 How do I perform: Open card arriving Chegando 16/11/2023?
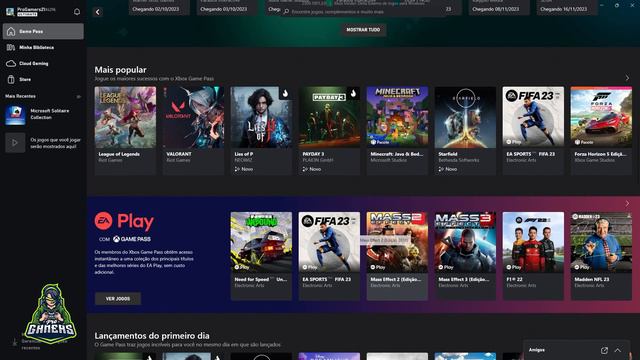567,7
